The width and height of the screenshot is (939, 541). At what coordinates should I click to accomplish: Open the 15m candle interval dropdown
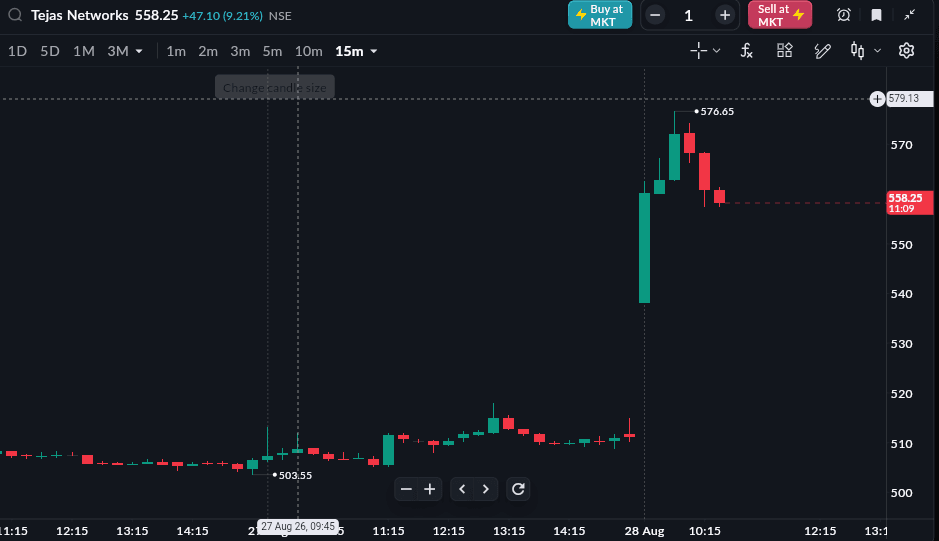(356, 52)
